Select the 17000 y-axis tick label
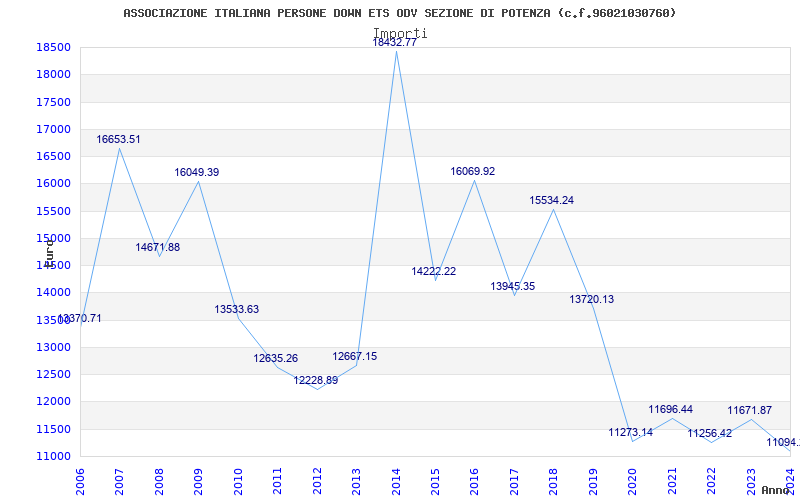Screen dimensions: 800x500 click(x=53, y=130)
